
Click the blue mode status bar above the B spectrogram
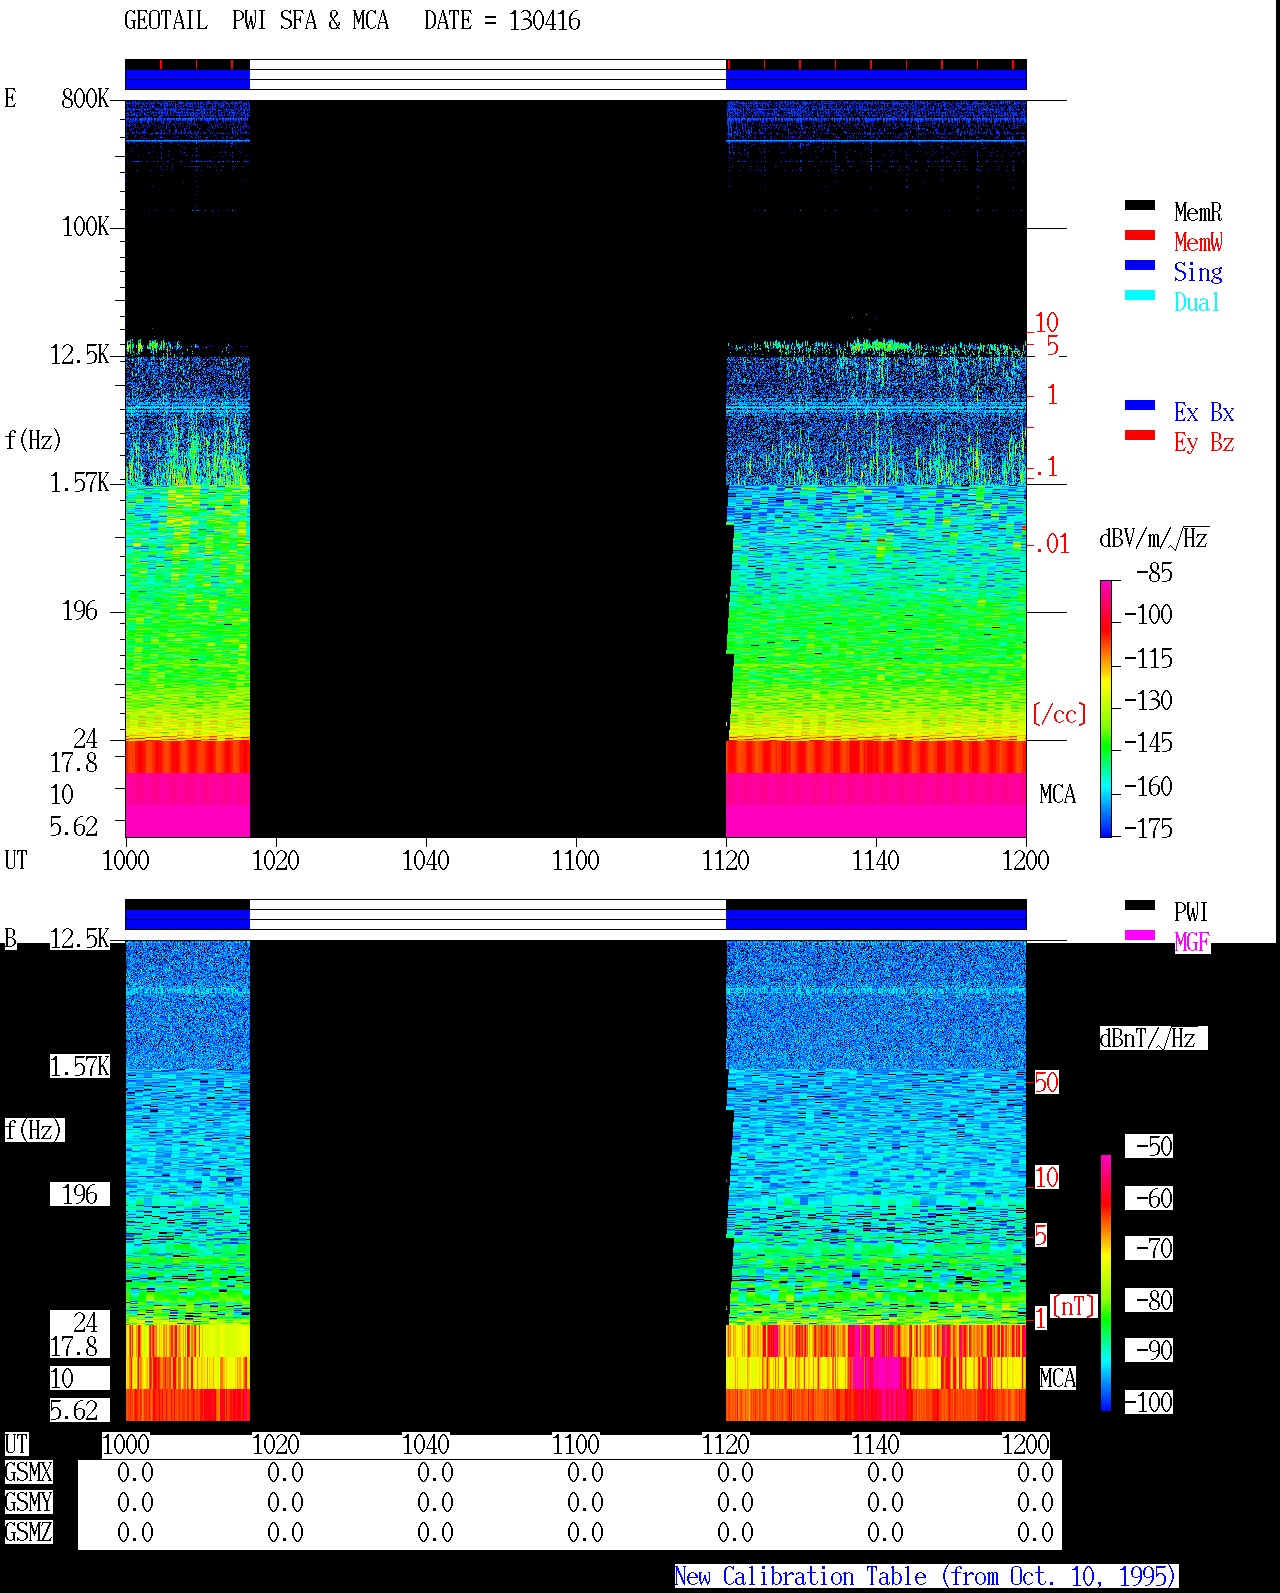(x=576, y=919)
